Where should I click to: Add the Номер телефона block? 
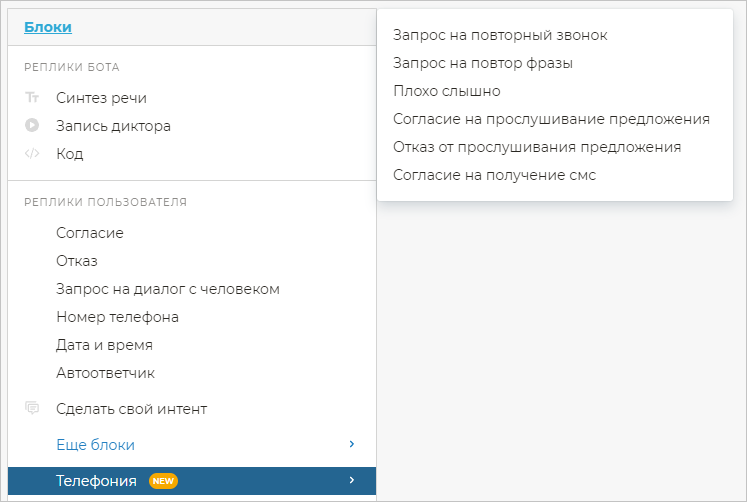[117, 317]
